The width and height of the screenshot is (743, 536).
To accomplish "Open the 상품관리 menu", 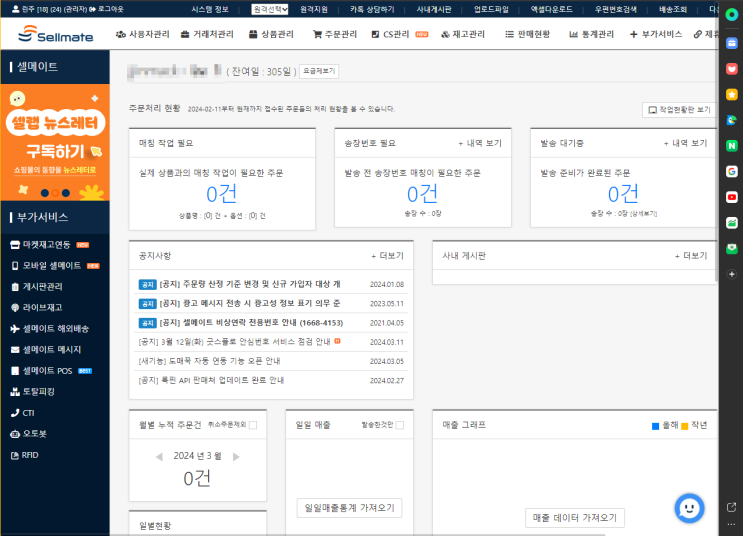I will tap(272, 34).
